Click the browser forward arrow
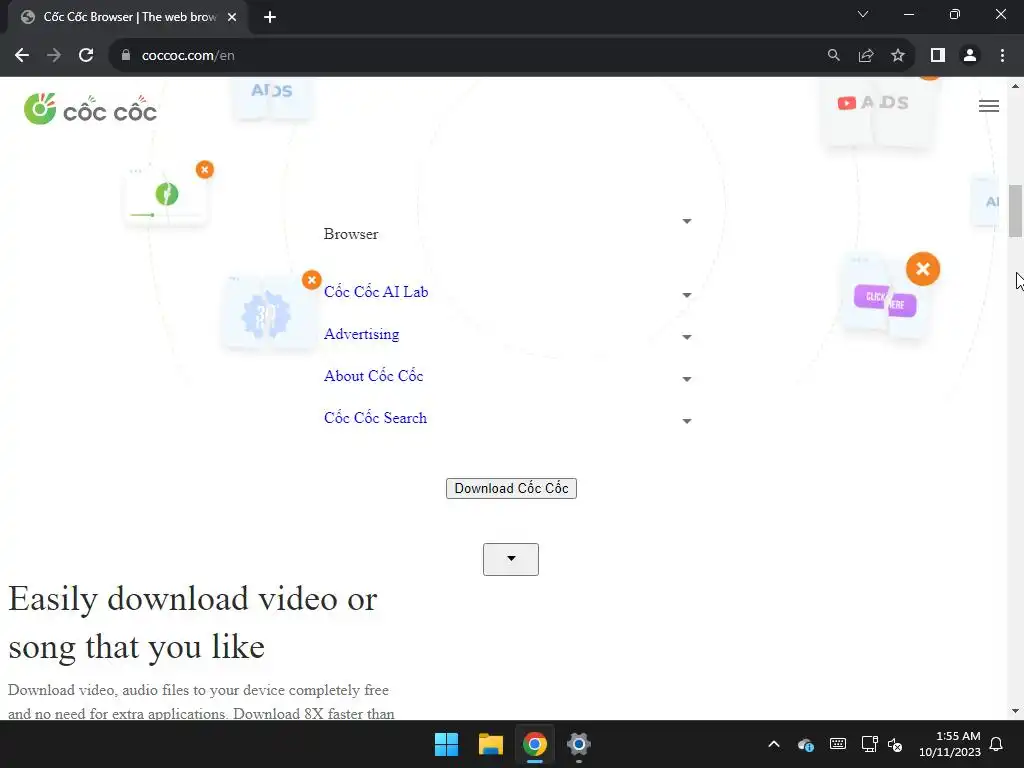Screen dimensions: 1024x768 pyautogui.click(x=54, y=56)
